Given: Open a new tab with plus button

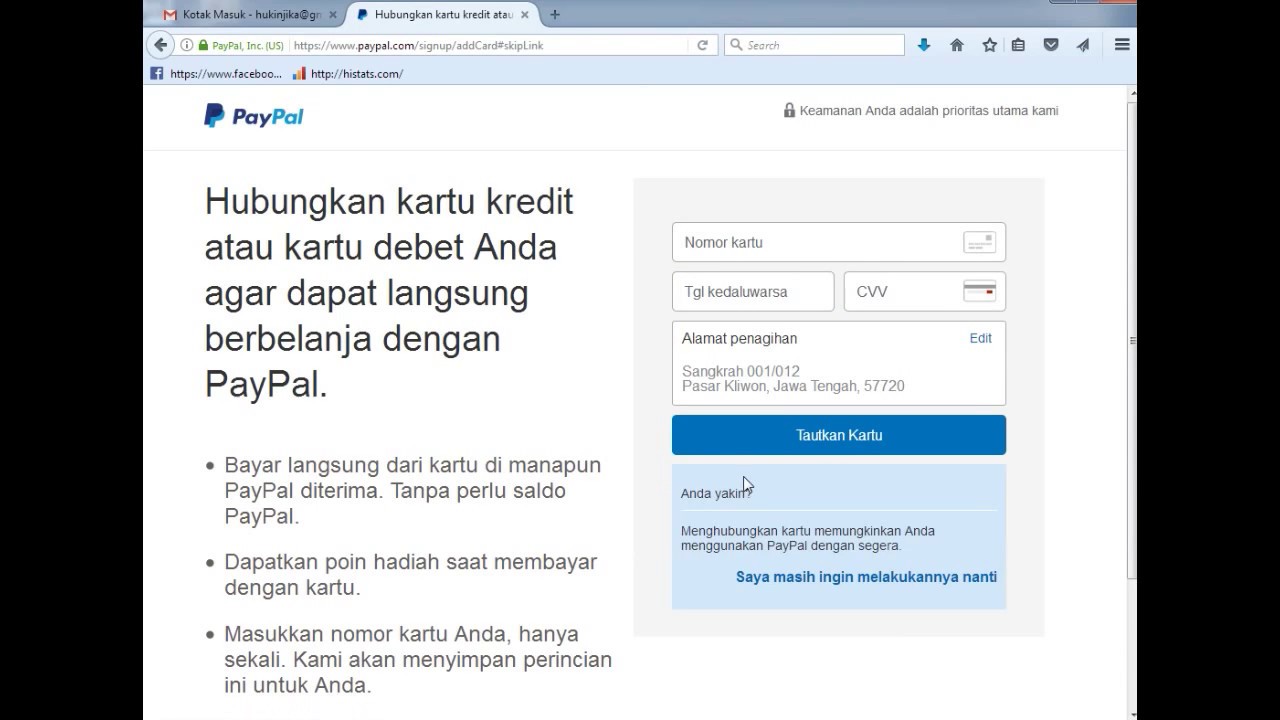Looking at the screenshot, I should pos(555,15).
